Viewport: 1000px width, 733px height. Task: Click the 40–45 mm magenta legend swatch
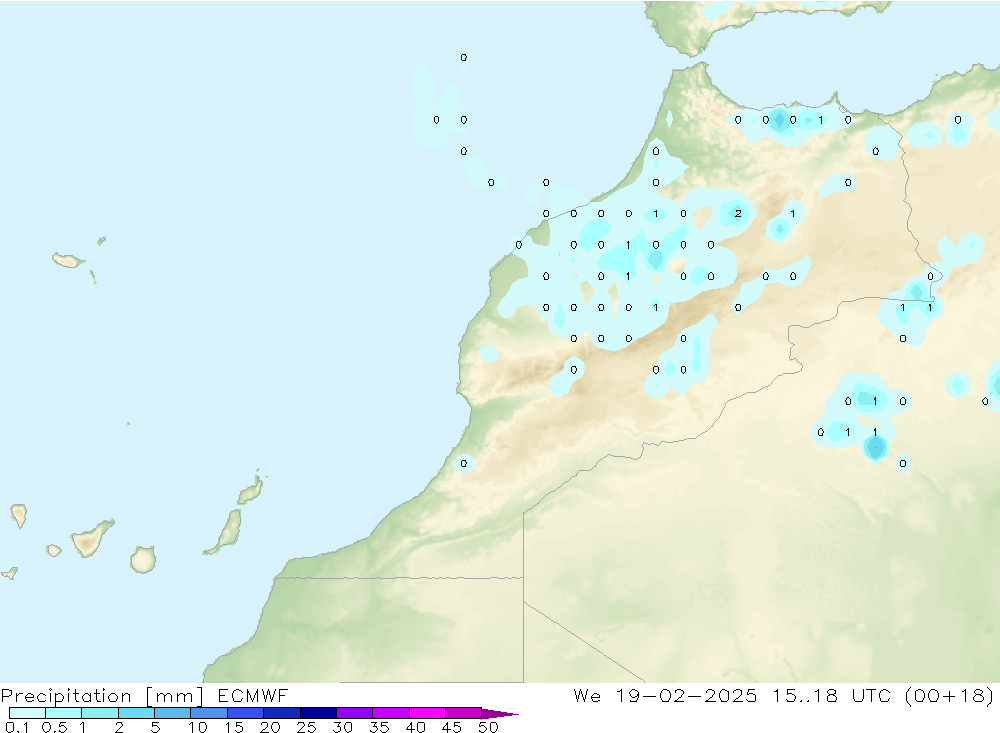pos(427,713)
